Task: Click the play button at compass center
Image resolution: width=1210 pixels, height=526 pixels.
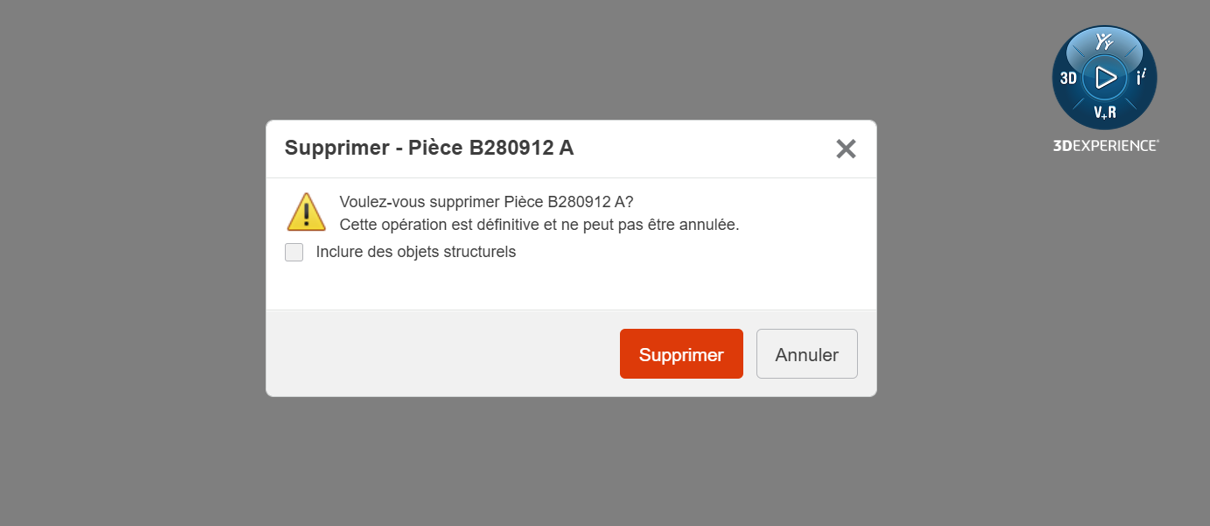Action: point(1105,77)
